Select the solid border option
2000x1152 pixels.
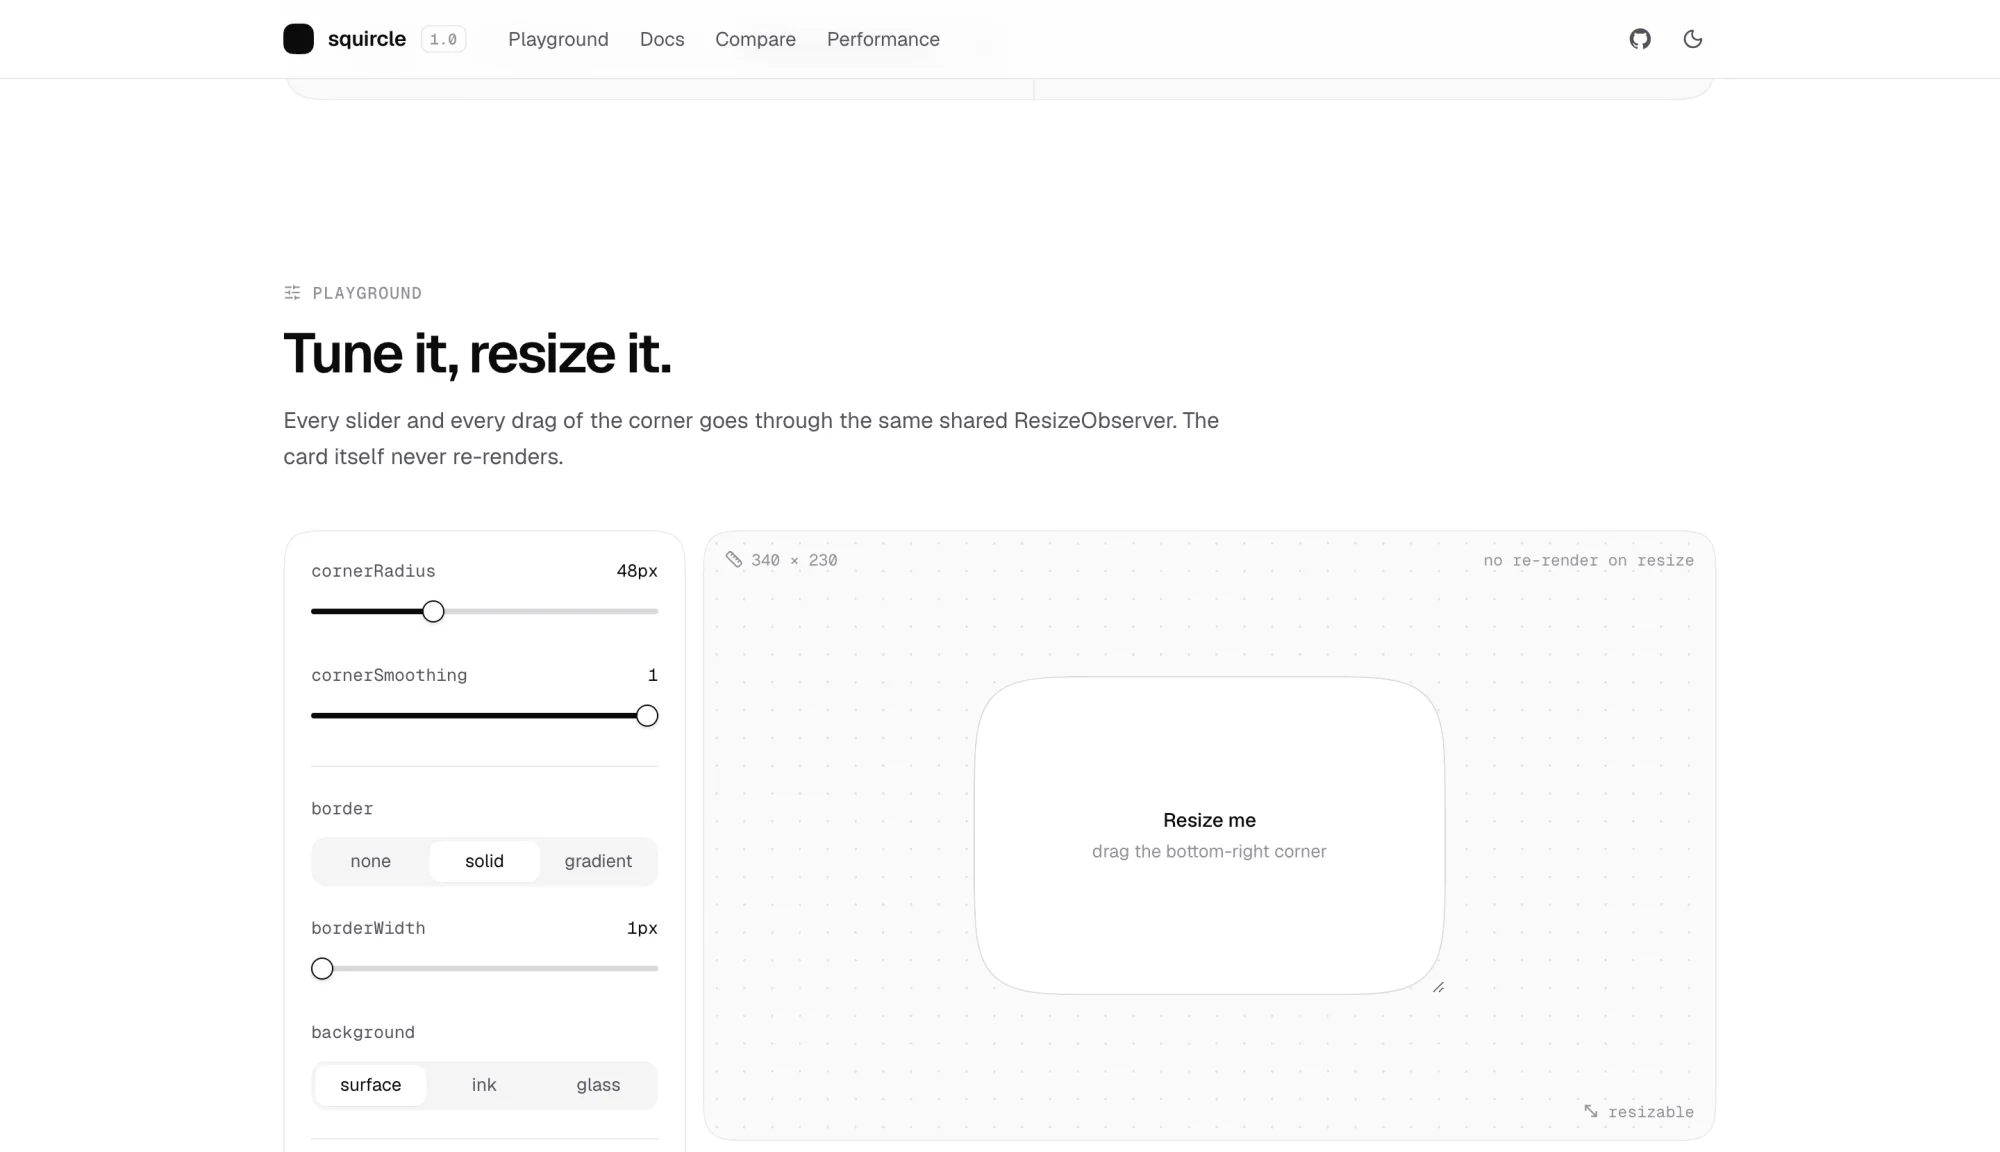coord(484,861)
